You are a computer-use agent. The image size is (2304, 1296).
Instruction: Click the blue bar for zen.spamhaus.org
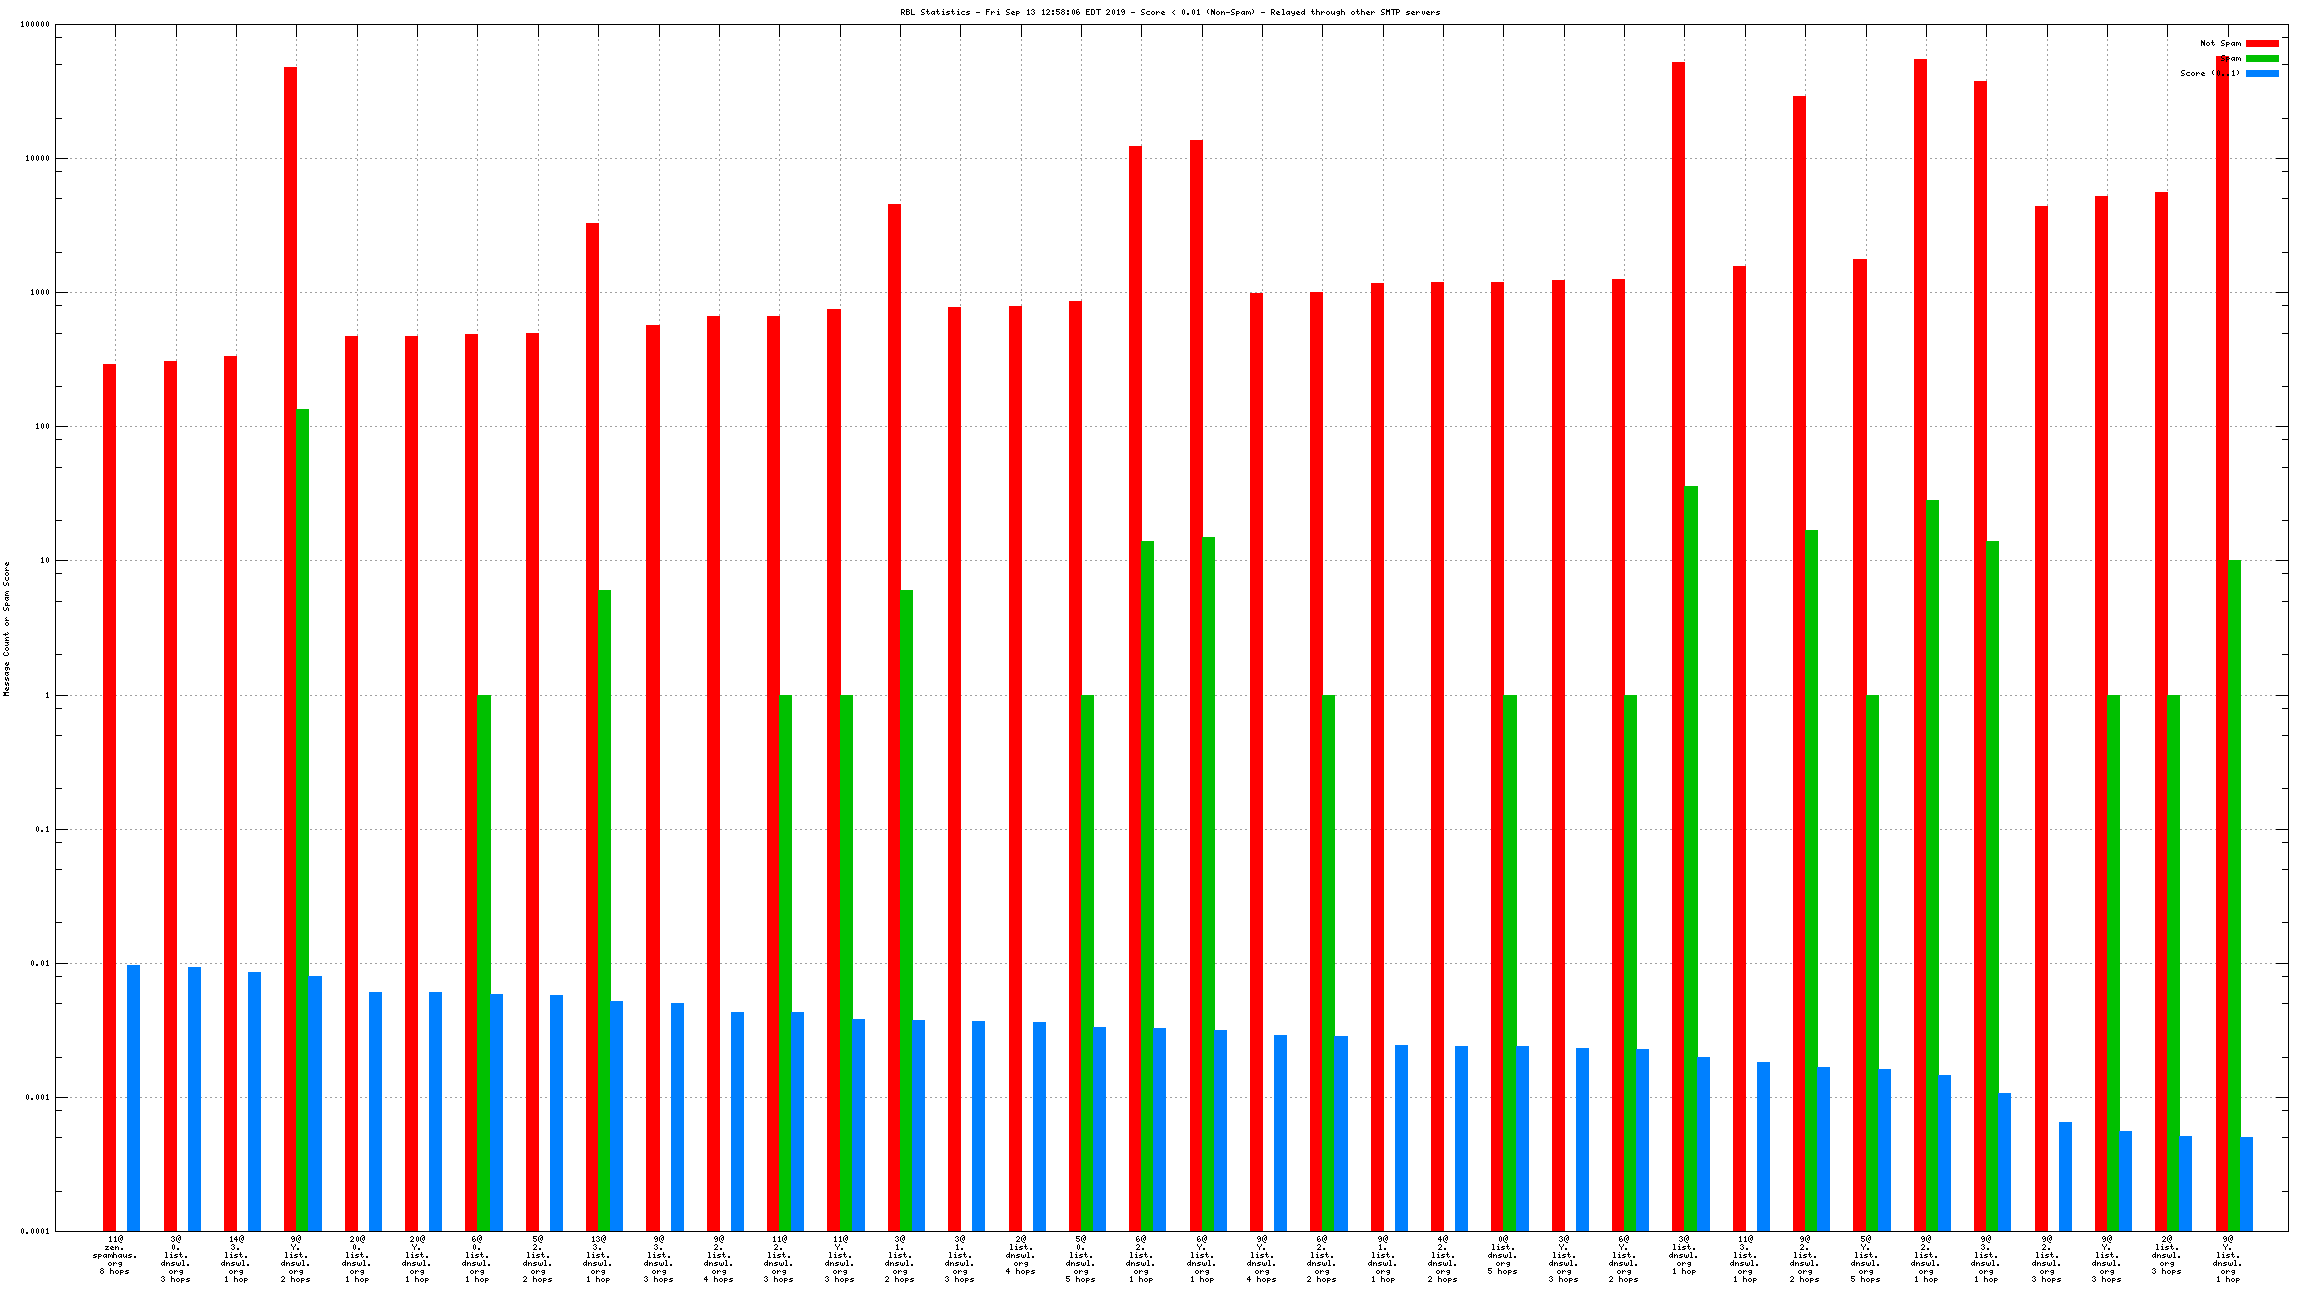(x=133, y=1097)
